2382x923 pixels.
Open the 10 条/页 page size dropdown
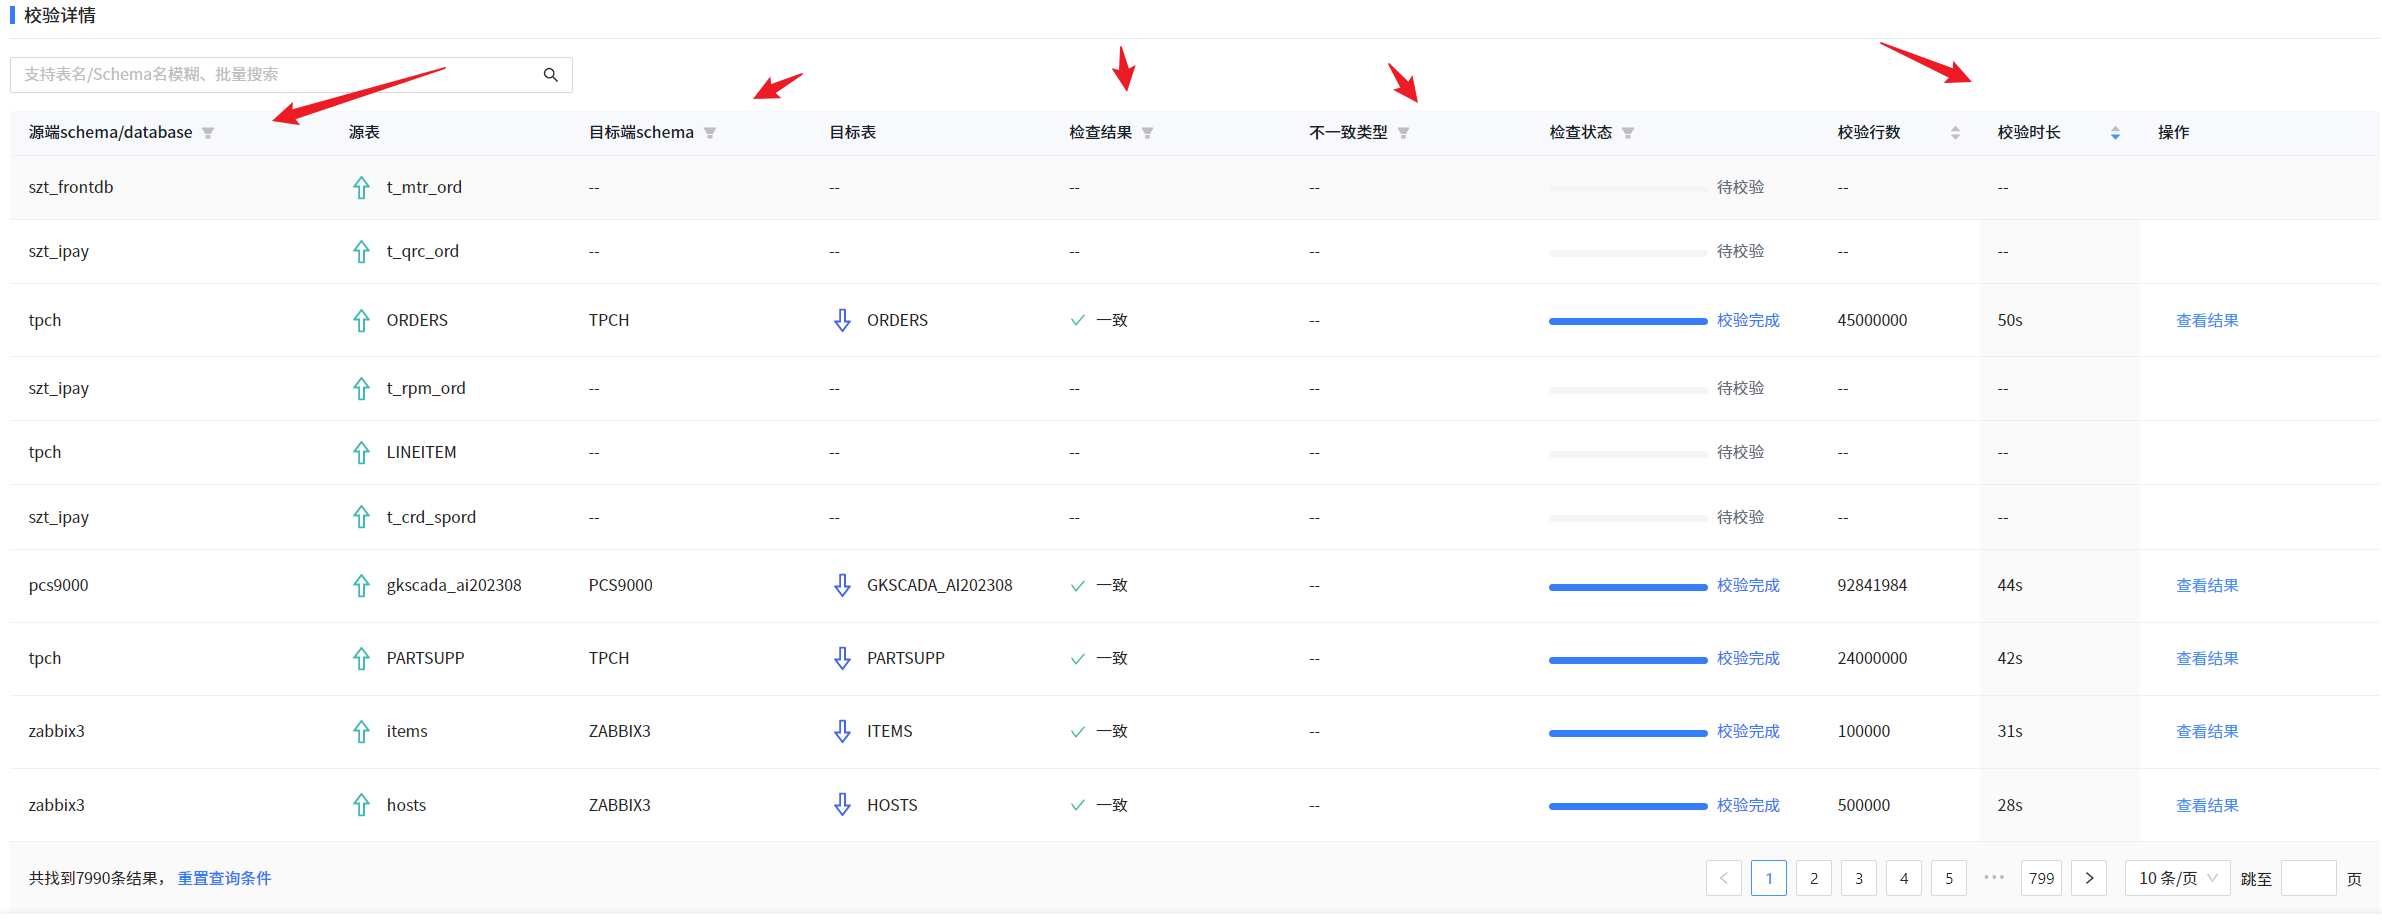pos(2177,878)
